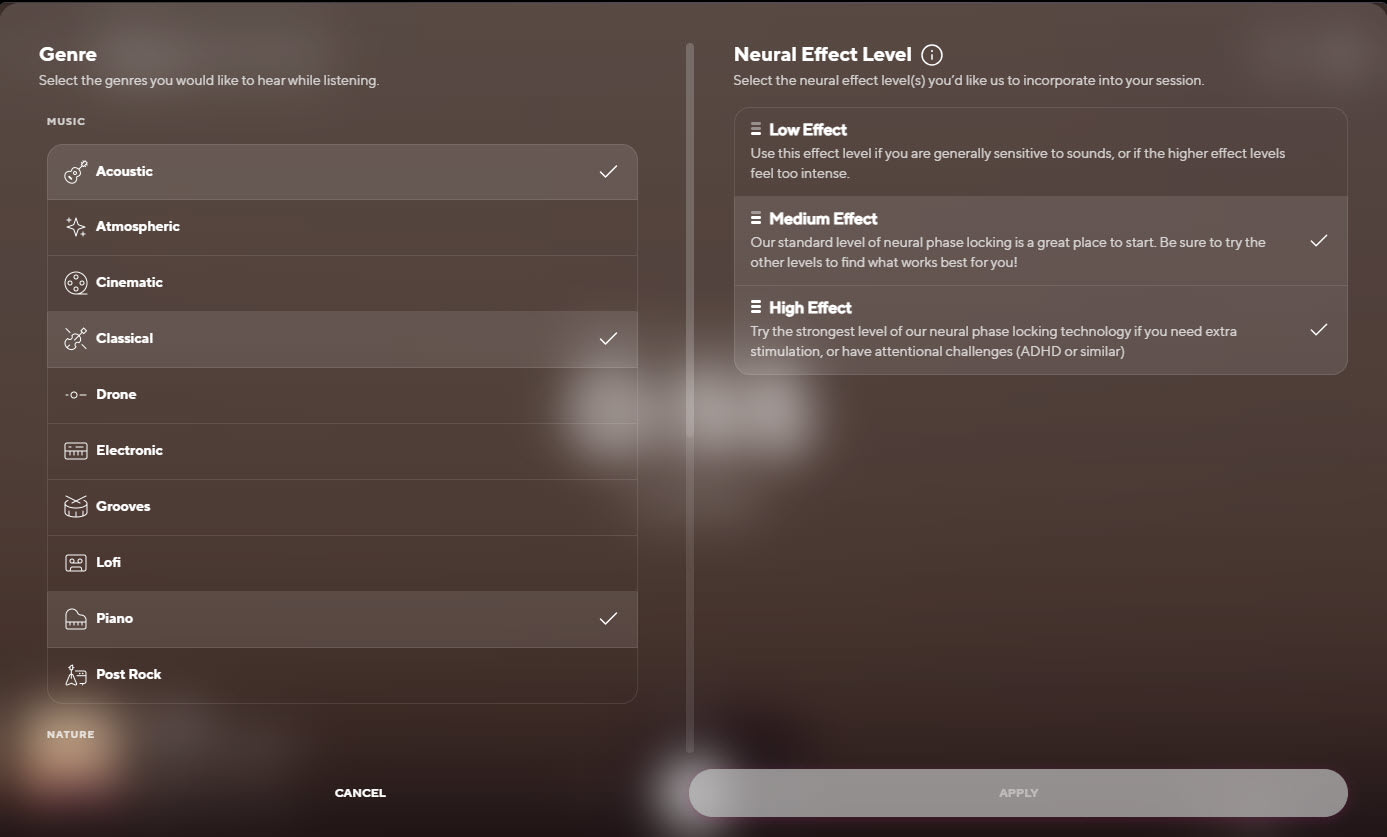
Task: Expand the NATURE section
Action: 70,734
